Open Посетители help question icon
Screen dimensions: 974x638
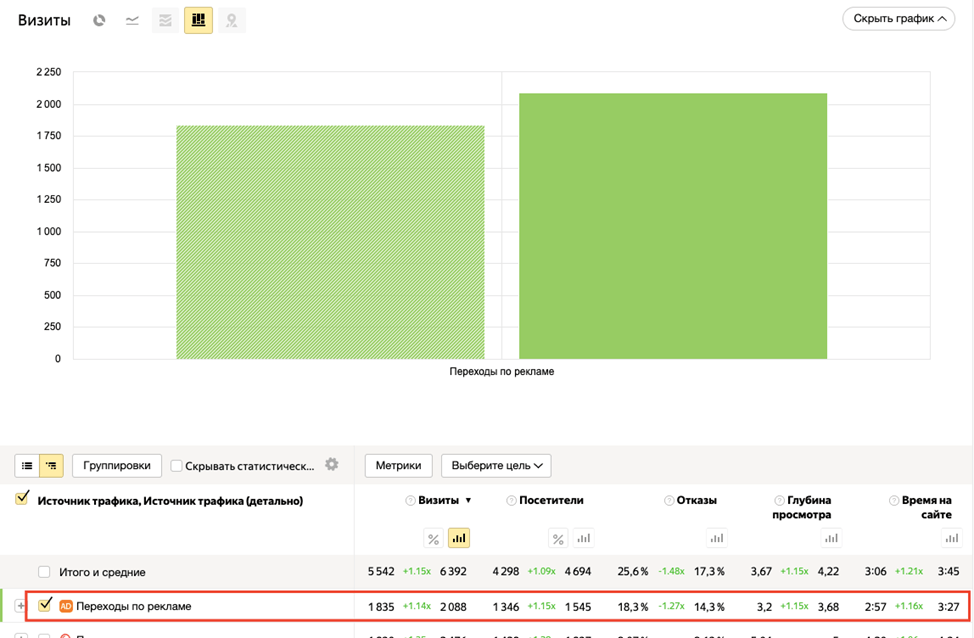pos(511,501)
